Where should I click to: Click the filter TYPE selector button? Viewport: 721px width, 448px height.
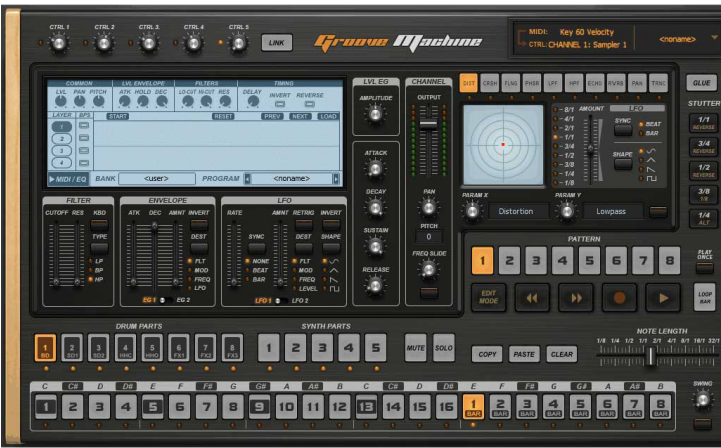point(99,249)
